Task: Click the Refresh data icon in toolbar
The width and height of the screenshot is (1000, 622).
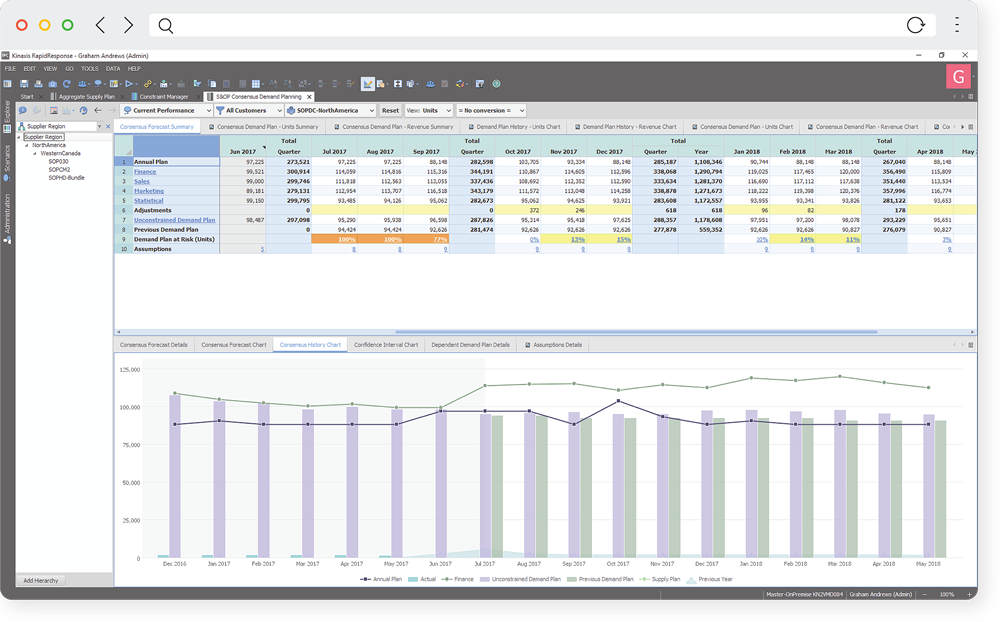Action: point(66,84)
